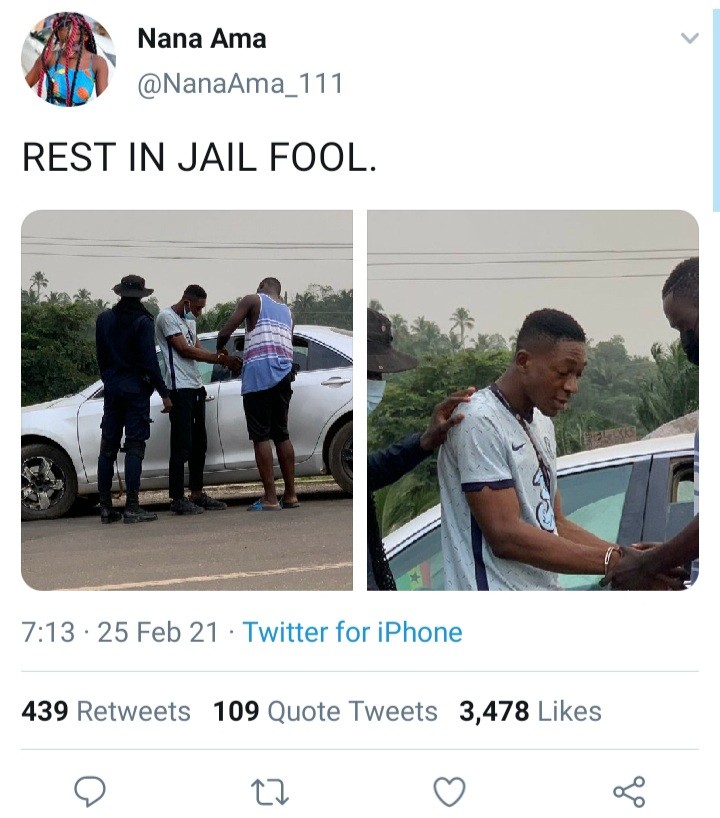Tap the Twitter for iPhone link
The width and height of the screenshot is (720, 818).
pyautogui.click(x=352, y=632)
